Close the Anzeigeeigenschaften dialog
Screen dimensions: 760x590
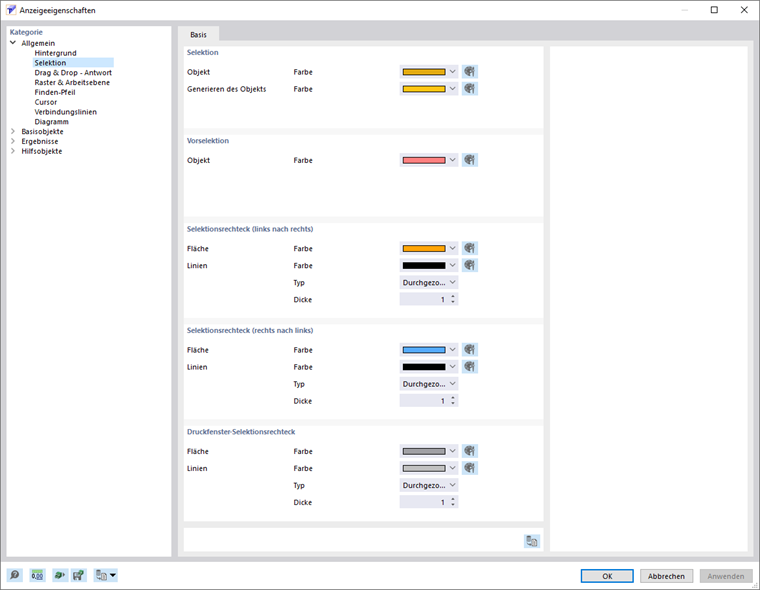pyautogui.click(x=744, y=10)
